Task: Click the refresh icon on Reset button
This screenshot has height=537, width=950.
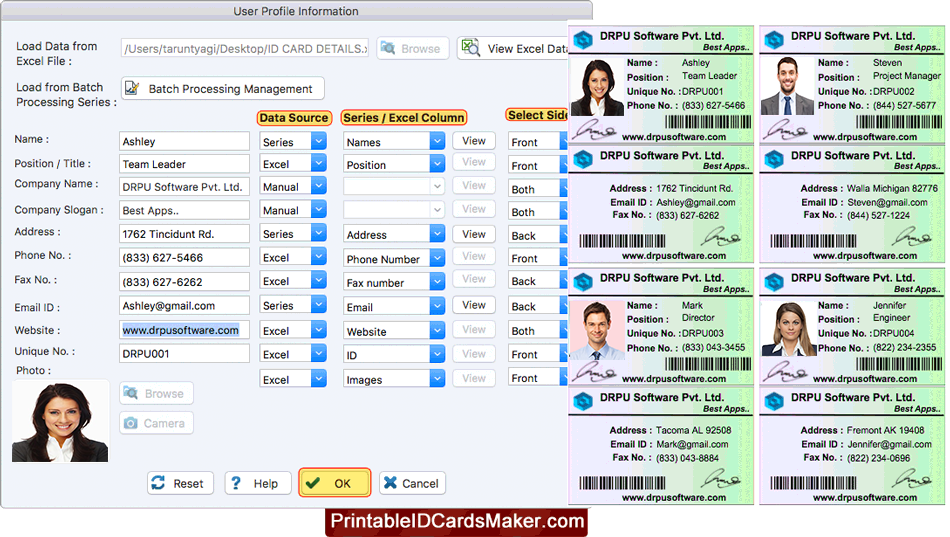Action: 159,483
